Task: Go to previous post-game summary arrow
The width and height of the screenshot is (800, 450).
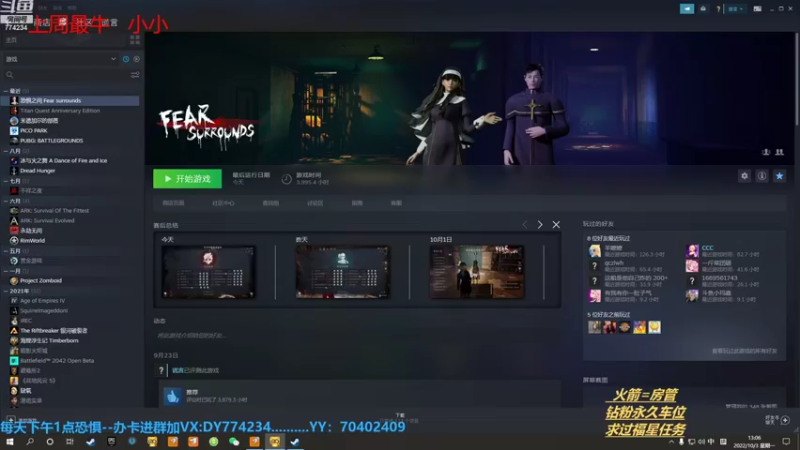Action: [x=524, y=224]
